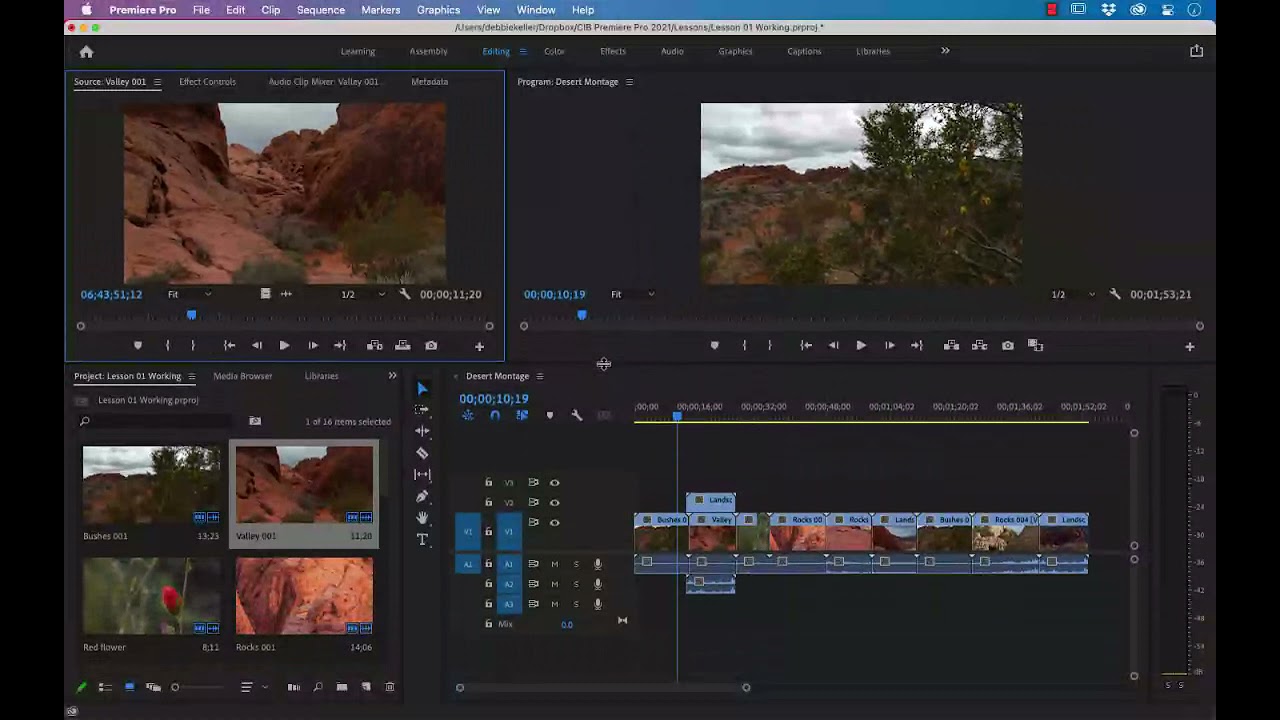Select the Type tool
The width and height of the screenshot is (1280, 720).
422,540
